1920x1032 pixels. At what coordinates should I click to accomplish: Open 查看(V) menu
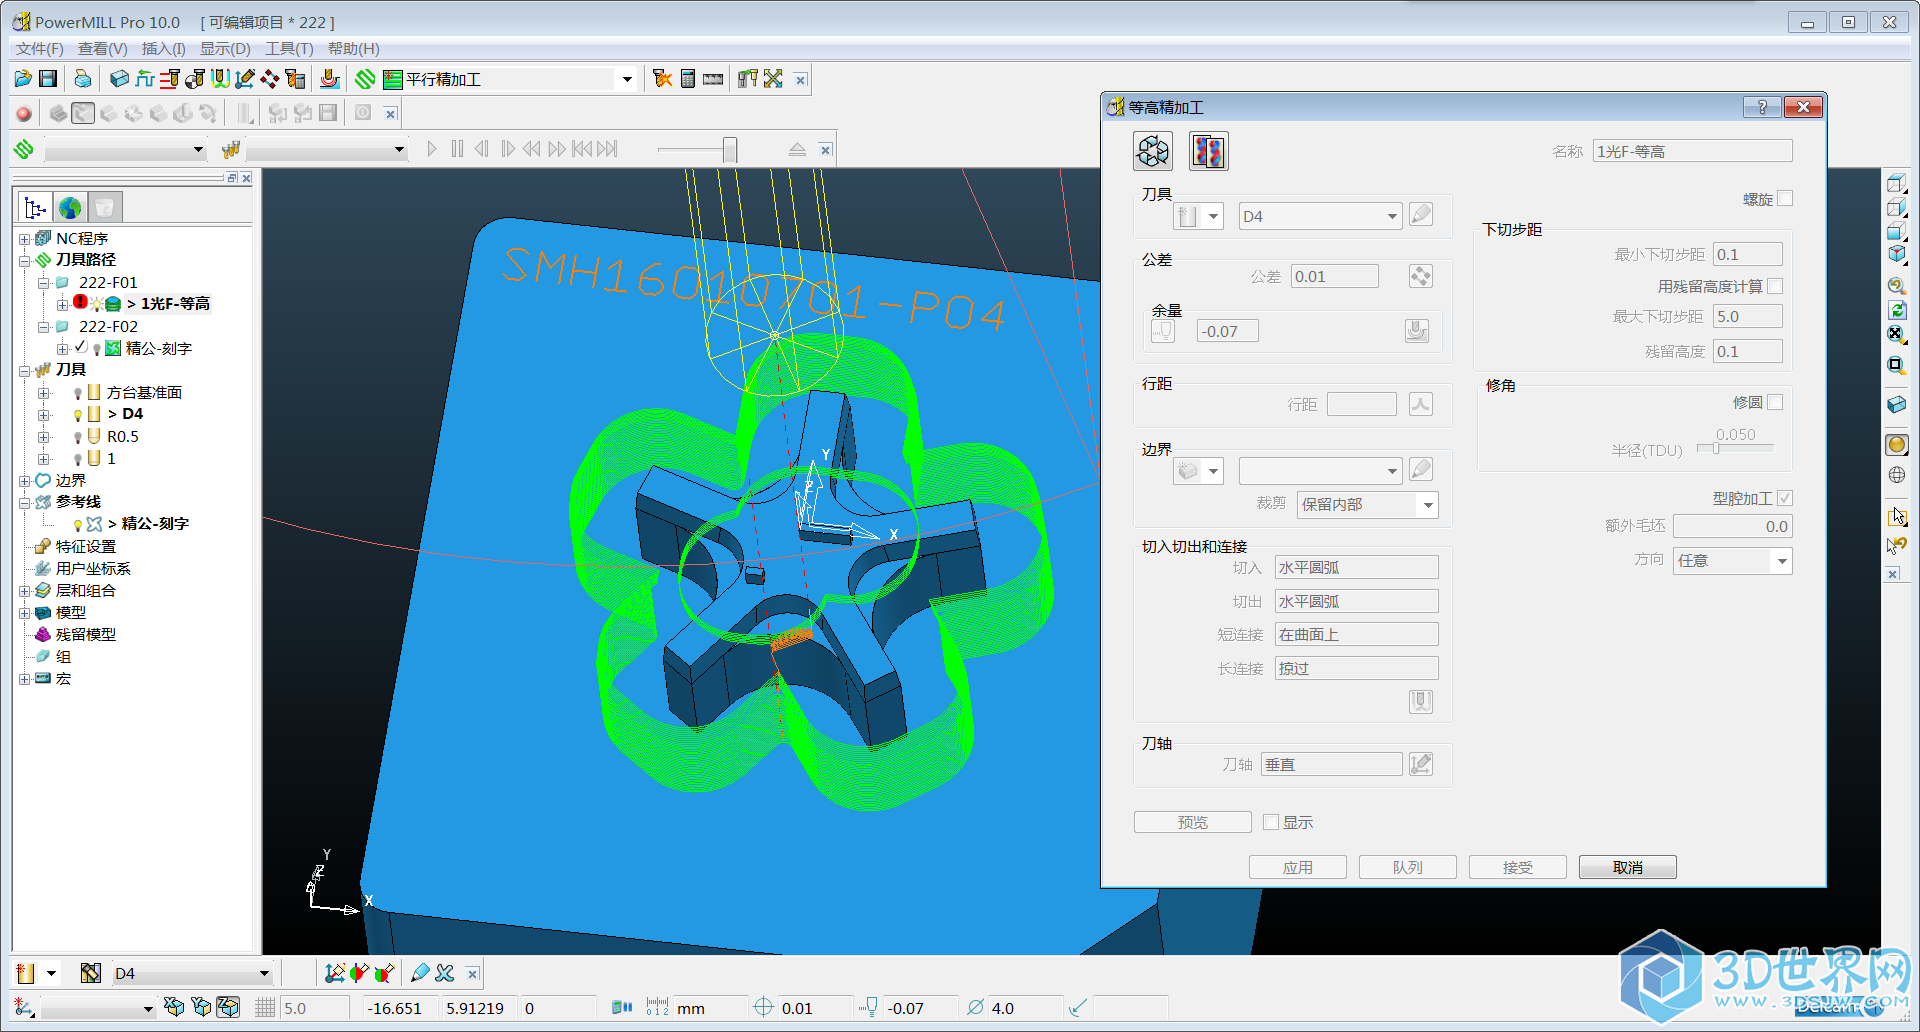[x=103, y=49]
